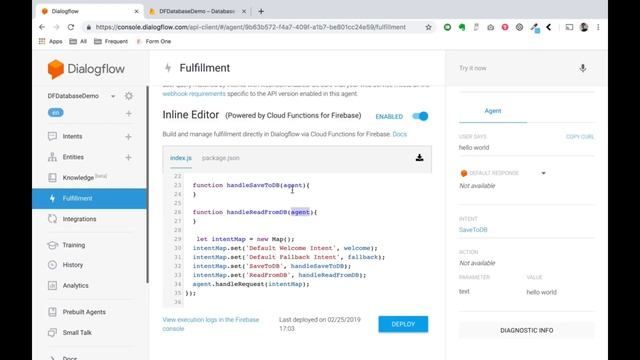Click the agent.handleRequest(intentMap) line
This screenshot has width=640, height=360.
point(251,284)
